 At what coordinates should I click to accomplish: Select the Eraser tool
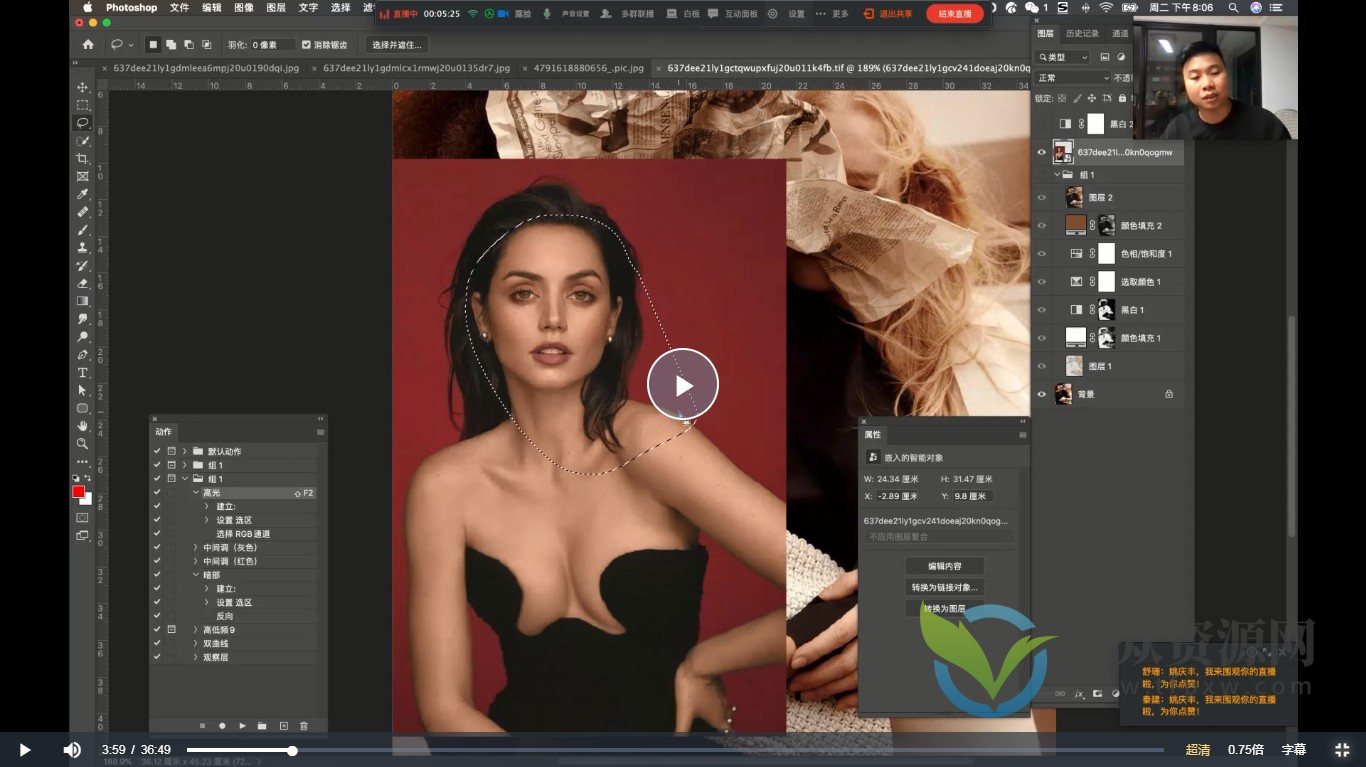point(83,283)
